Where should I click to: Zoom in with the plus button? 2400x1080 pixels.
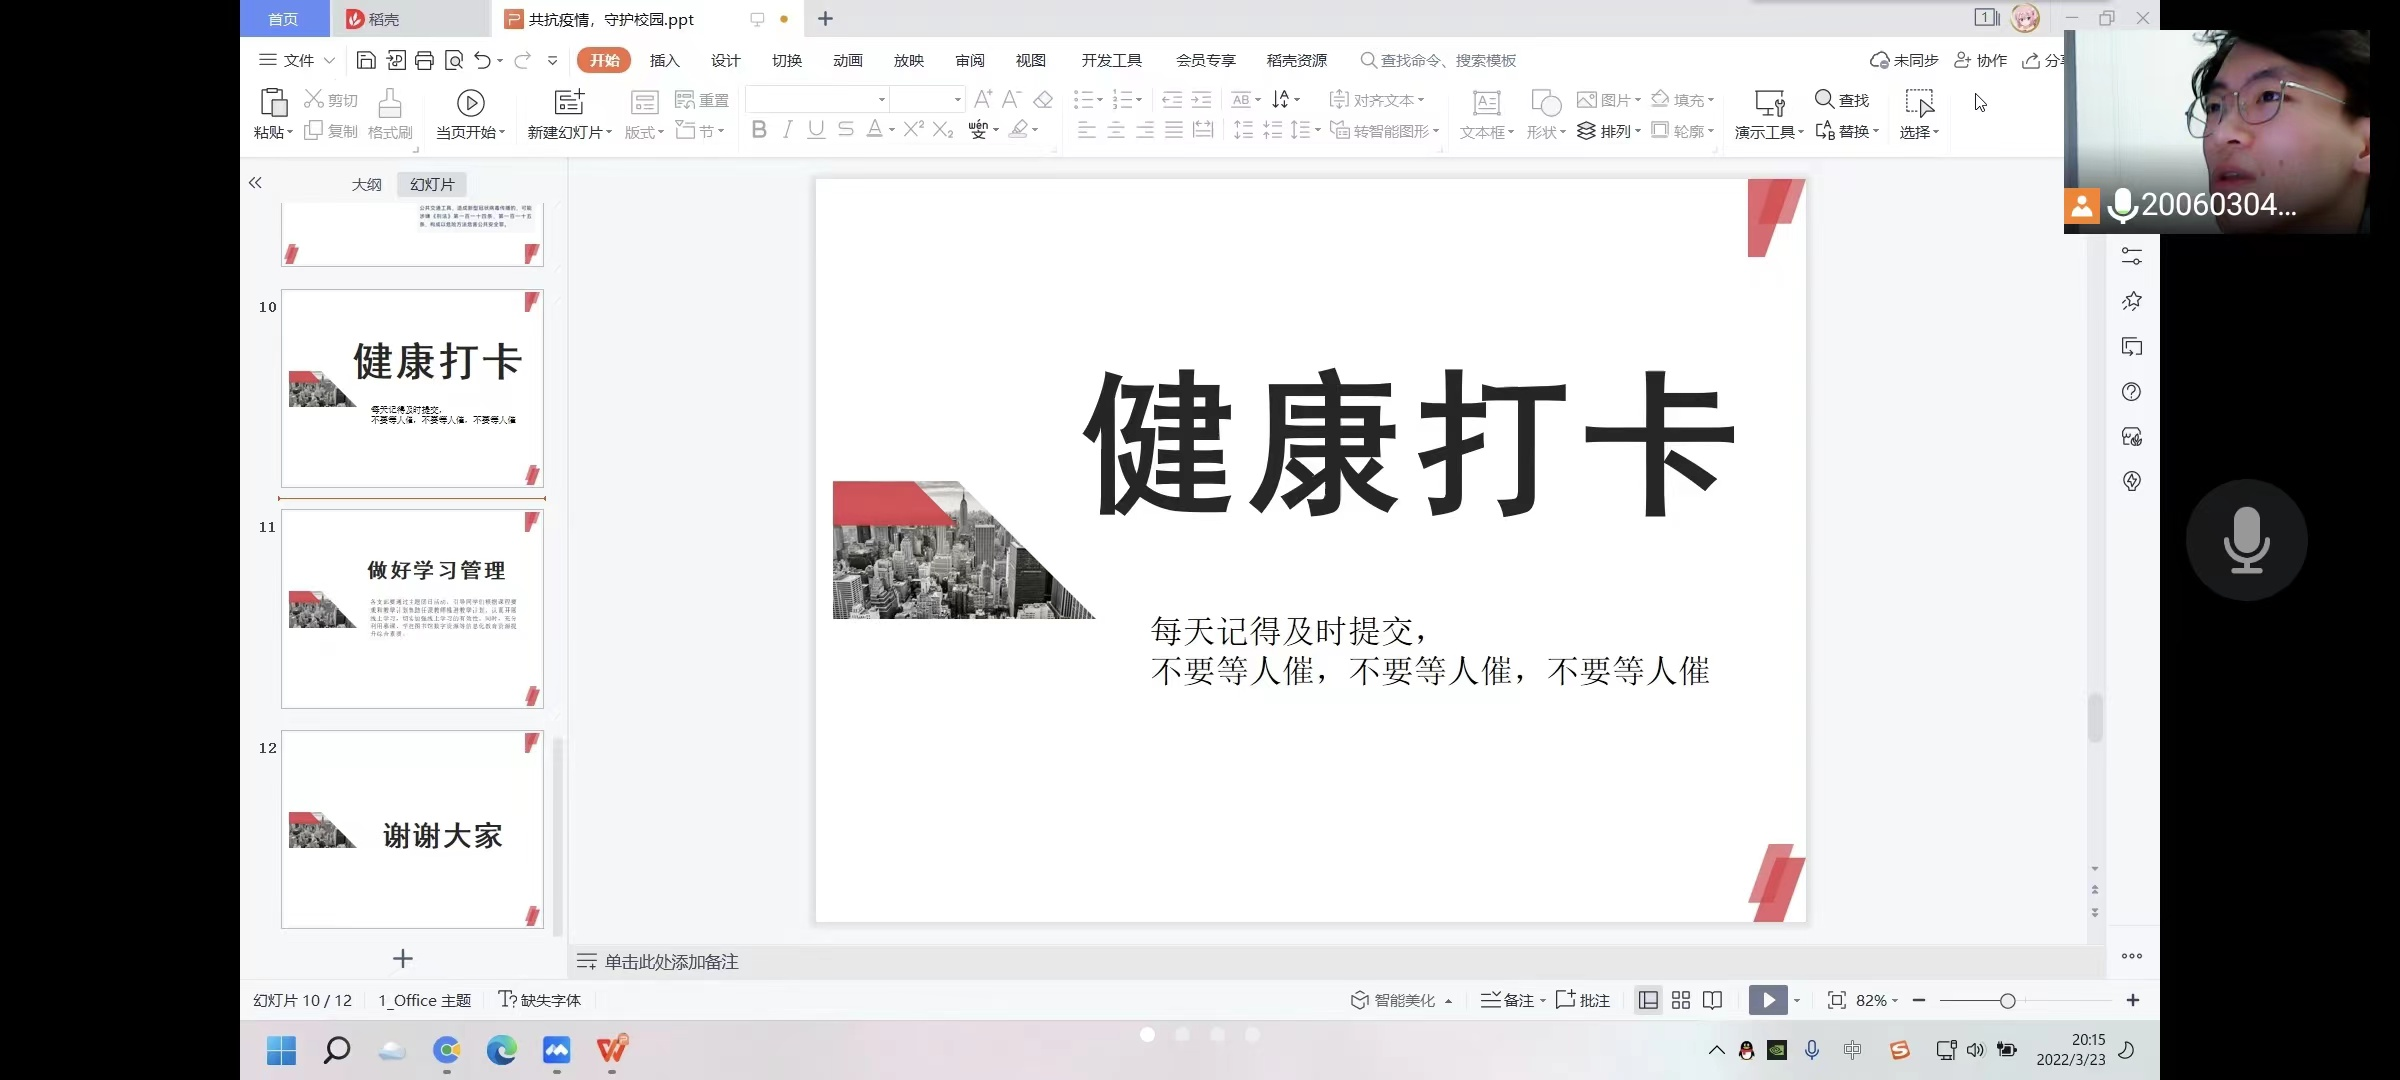tap(2133, 1000)
